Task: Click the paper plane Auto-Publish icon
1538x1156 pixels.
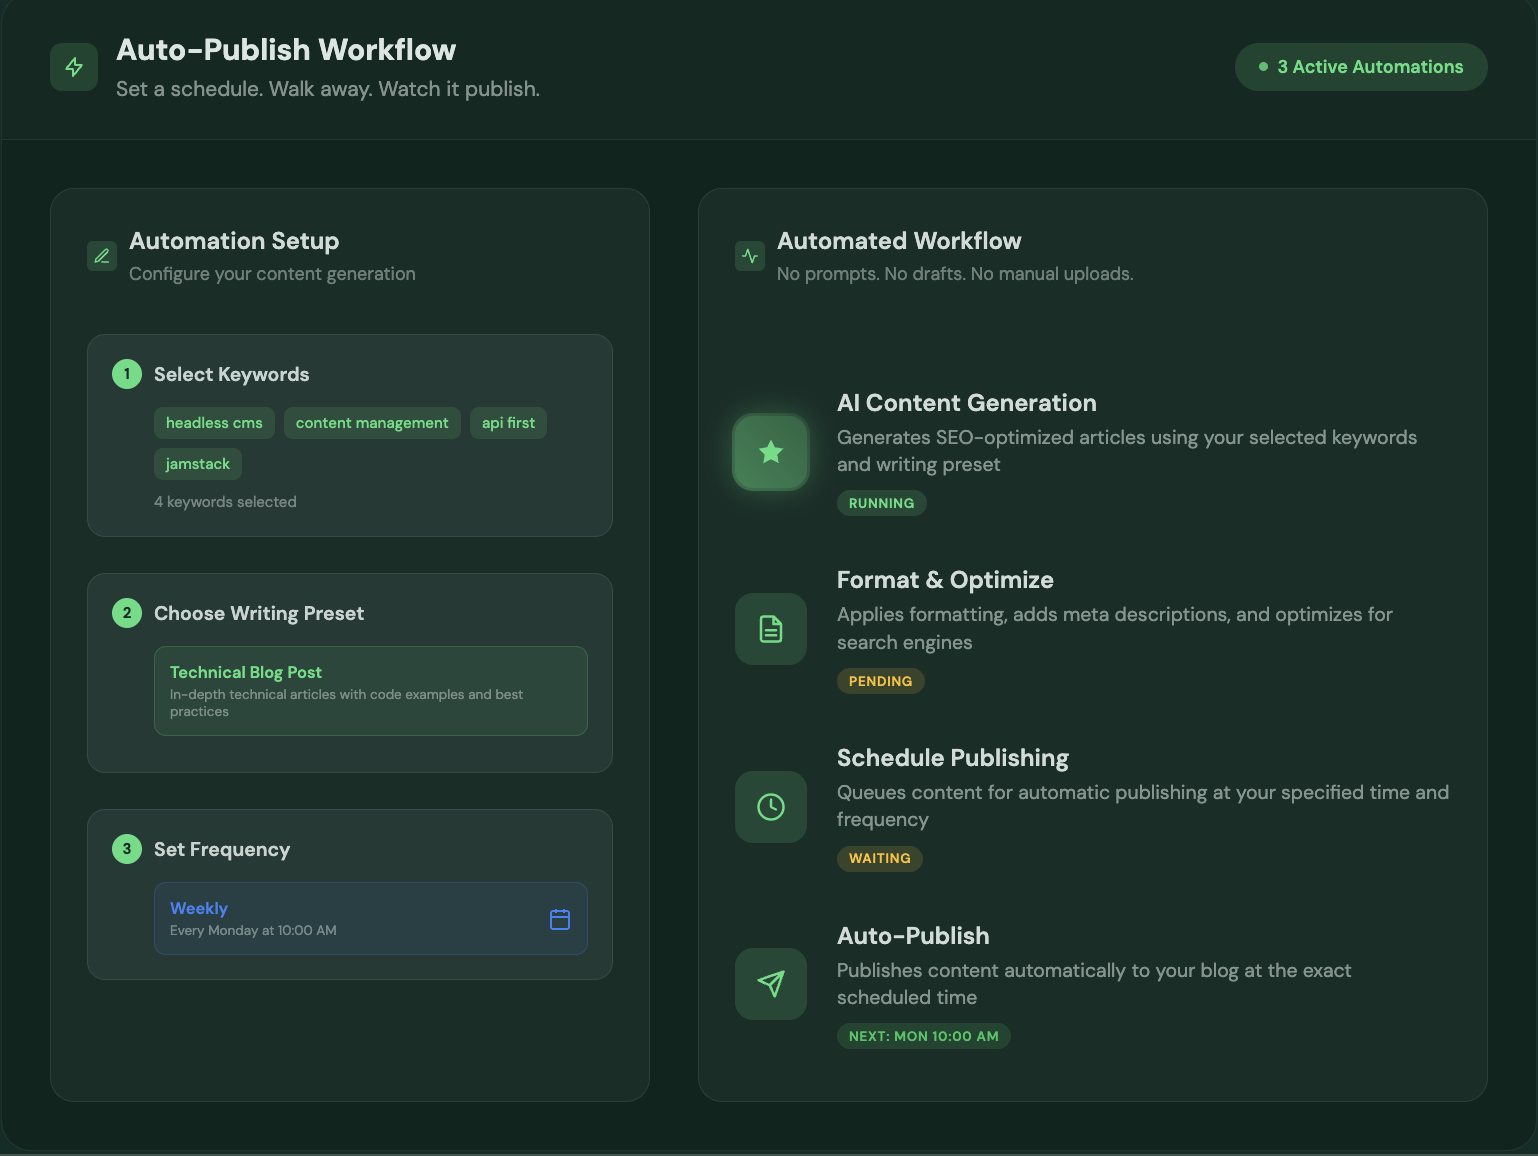Action: pyautogui.click(x=770, y=984)
